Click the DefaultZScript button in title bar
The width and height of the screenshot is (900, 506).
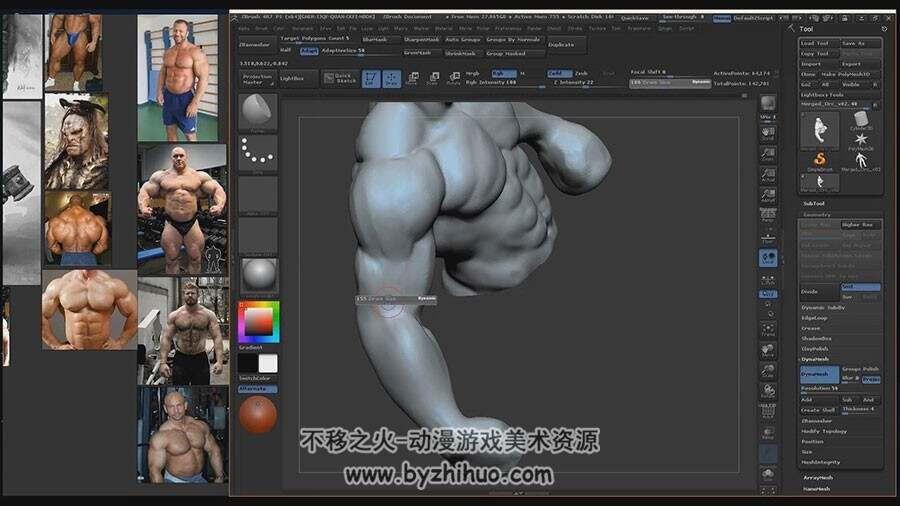coord(754,18)
